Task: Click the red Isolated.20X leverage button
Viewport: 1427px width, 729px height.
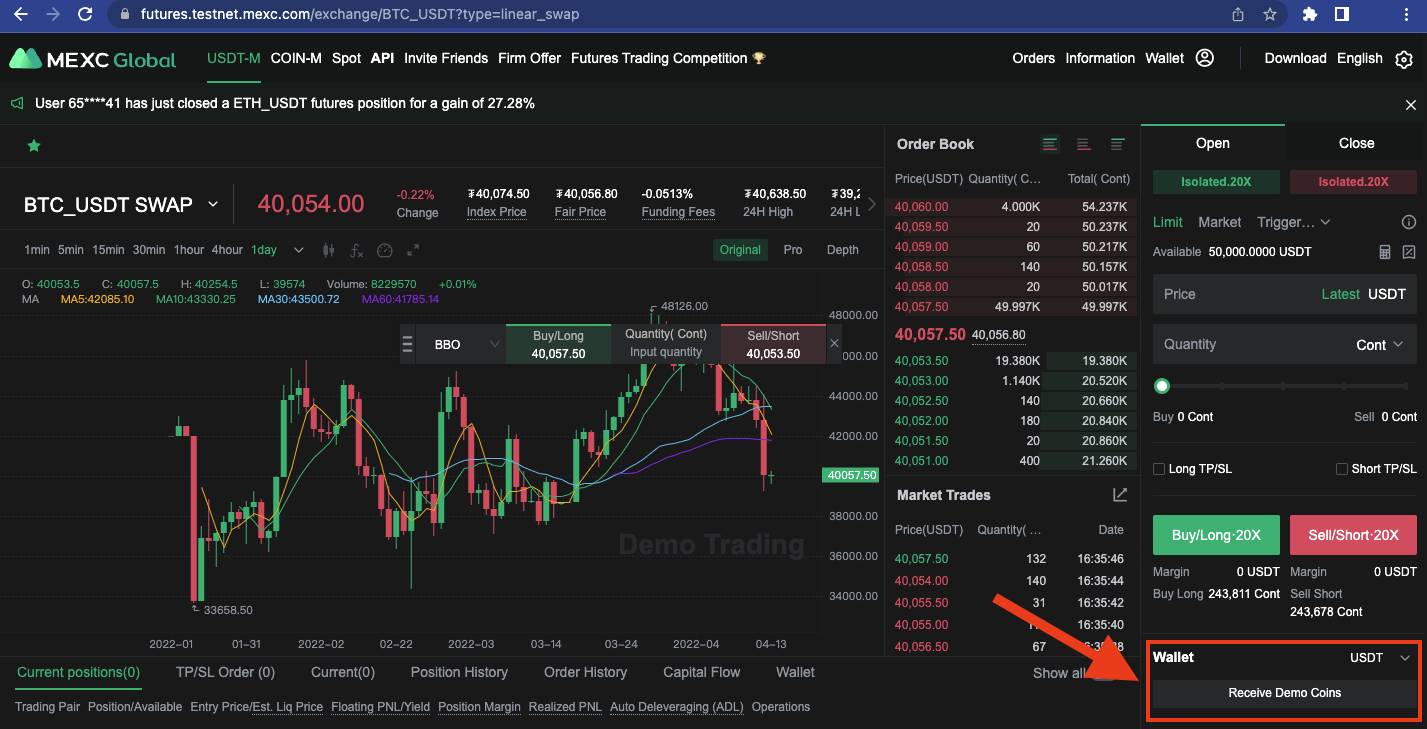Action: (1353, 182)
